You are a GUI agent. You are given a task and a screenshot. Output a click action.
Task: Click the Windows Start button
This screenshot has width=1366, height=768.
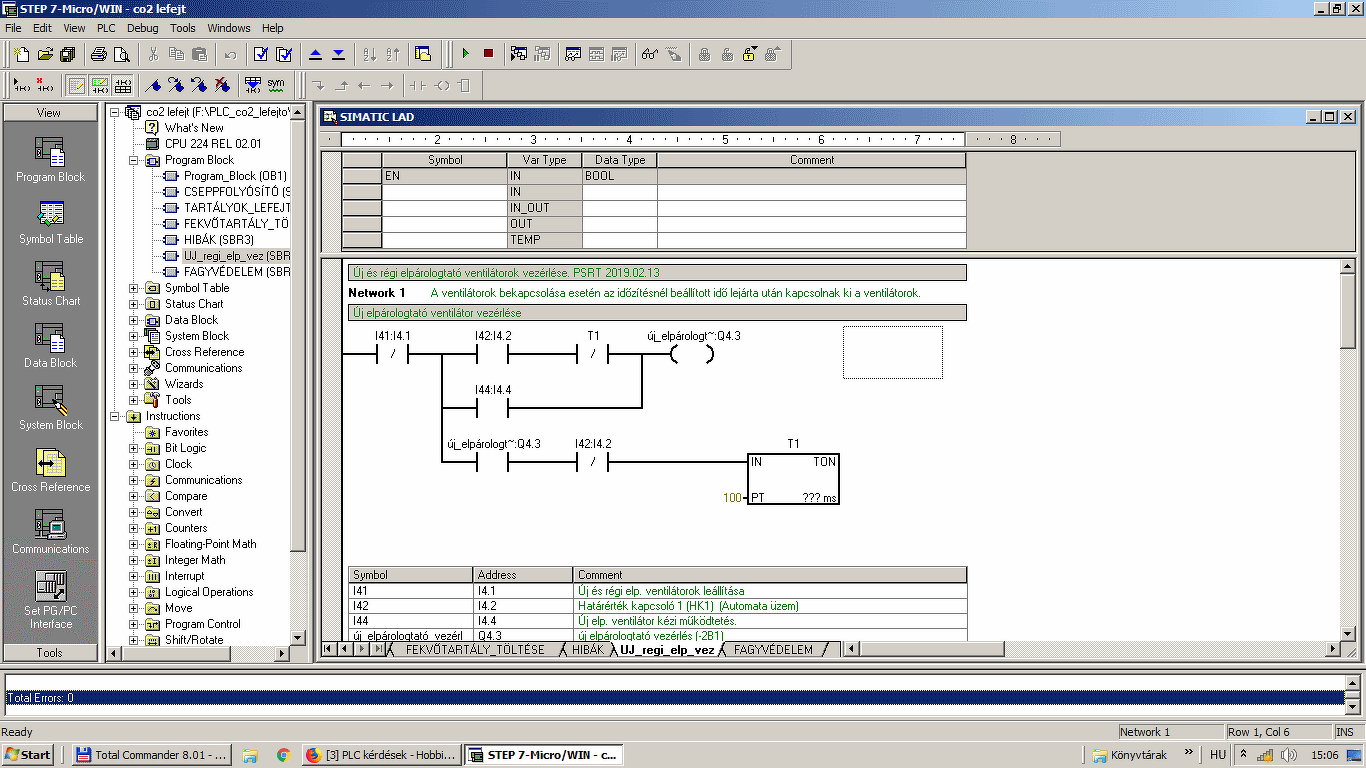coord(28,755)
